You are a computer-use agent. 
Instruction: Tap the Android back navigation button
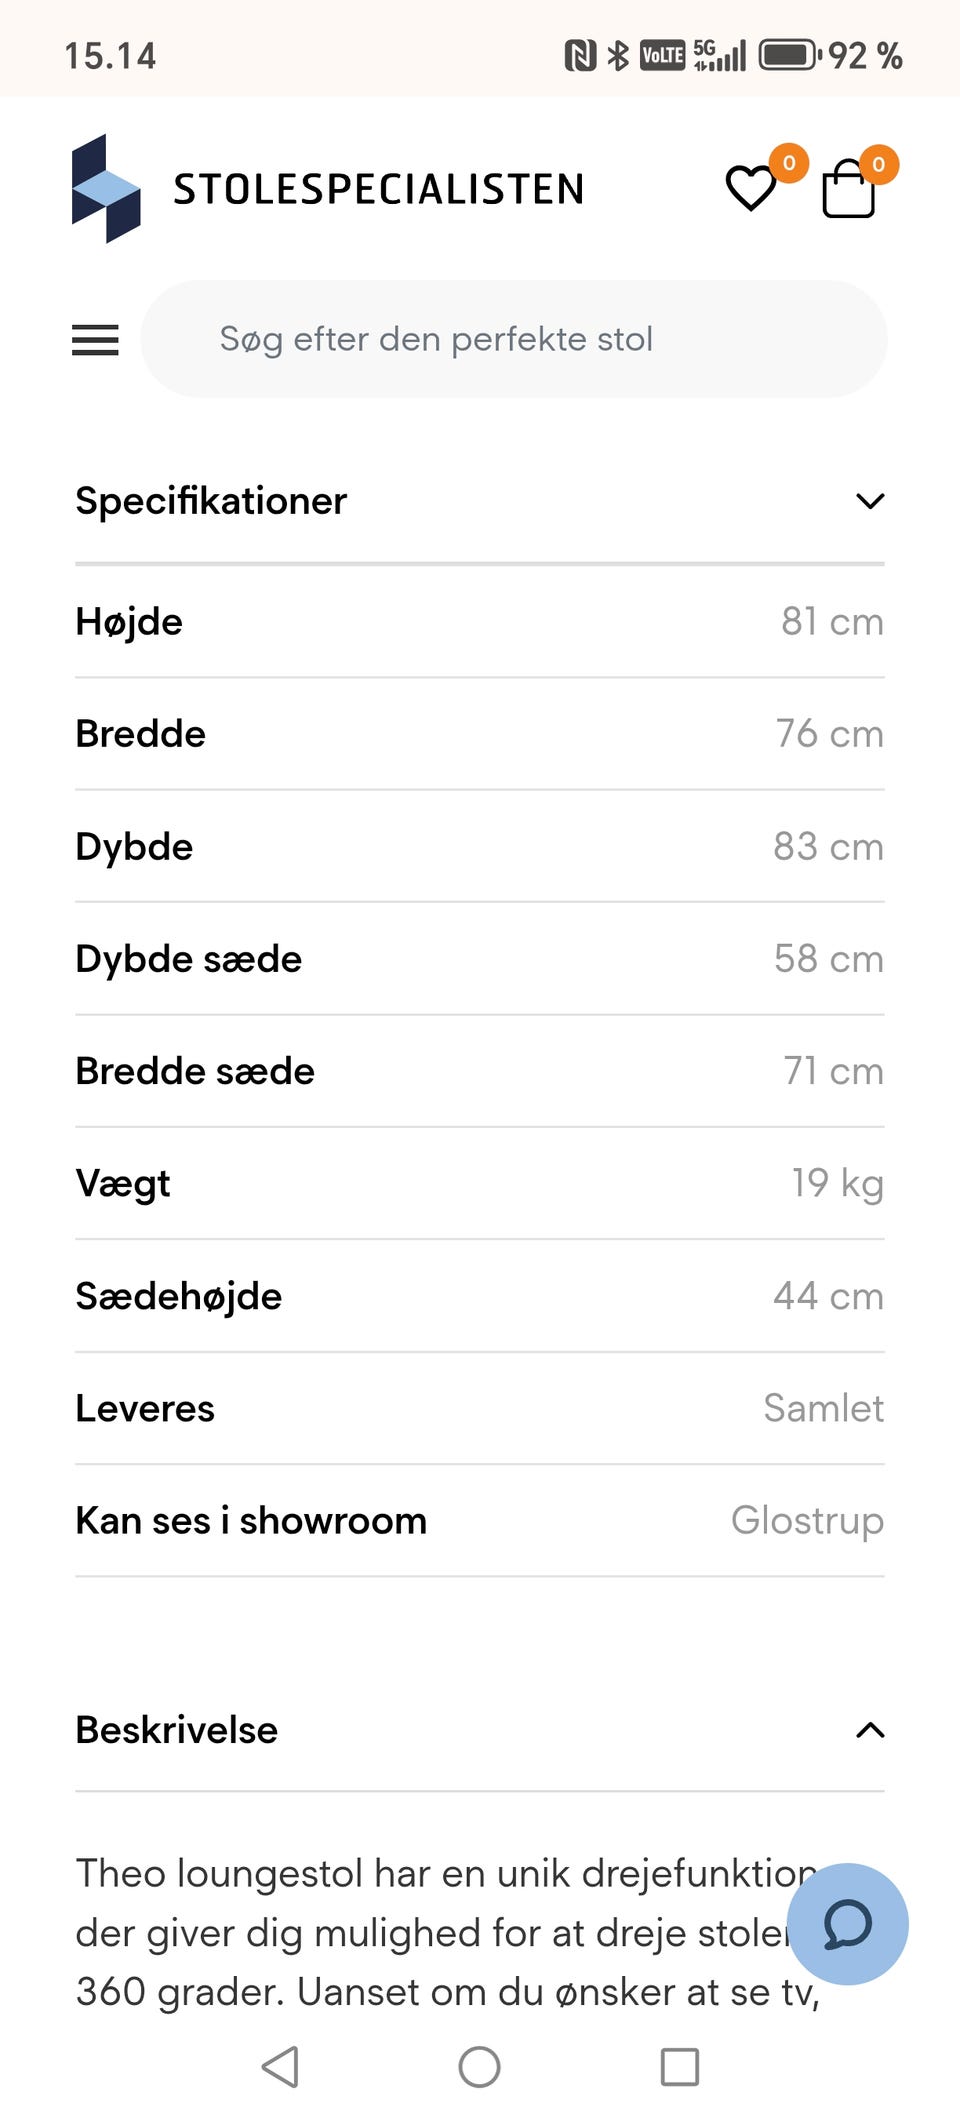point(280,2066)
